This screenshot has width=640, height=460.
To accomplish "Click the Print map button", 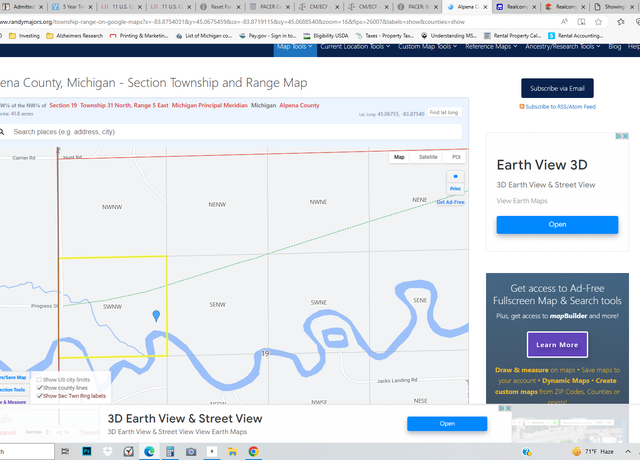I will (x=456, y=189).
